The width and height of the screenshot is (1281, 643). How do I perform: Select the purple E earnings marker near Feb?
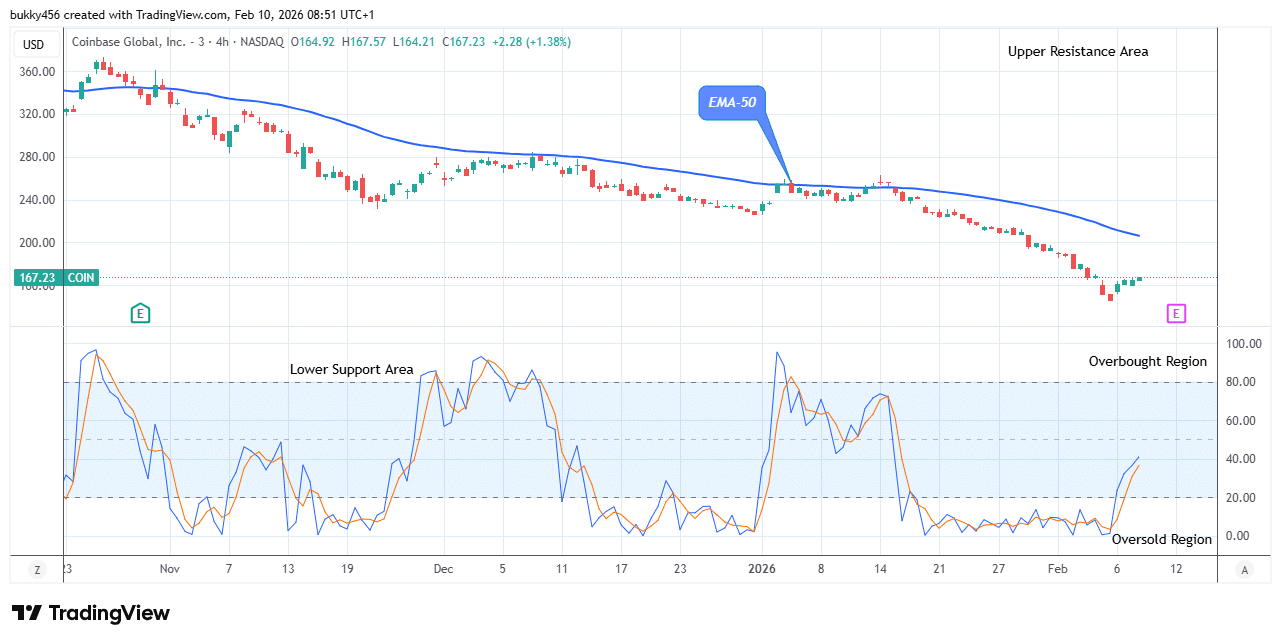[x=1176, y=314]
